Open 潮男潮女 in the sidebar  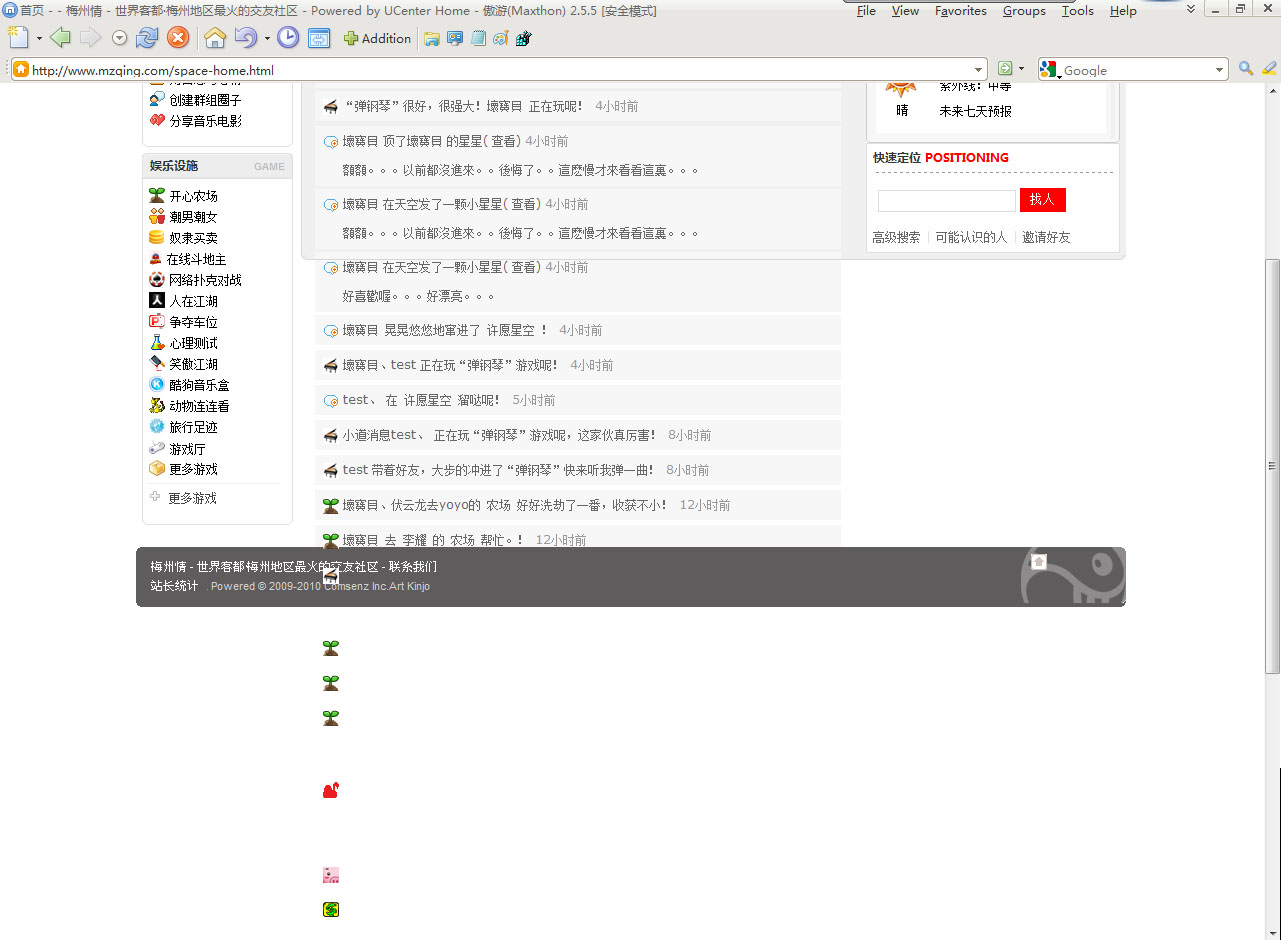193,217
